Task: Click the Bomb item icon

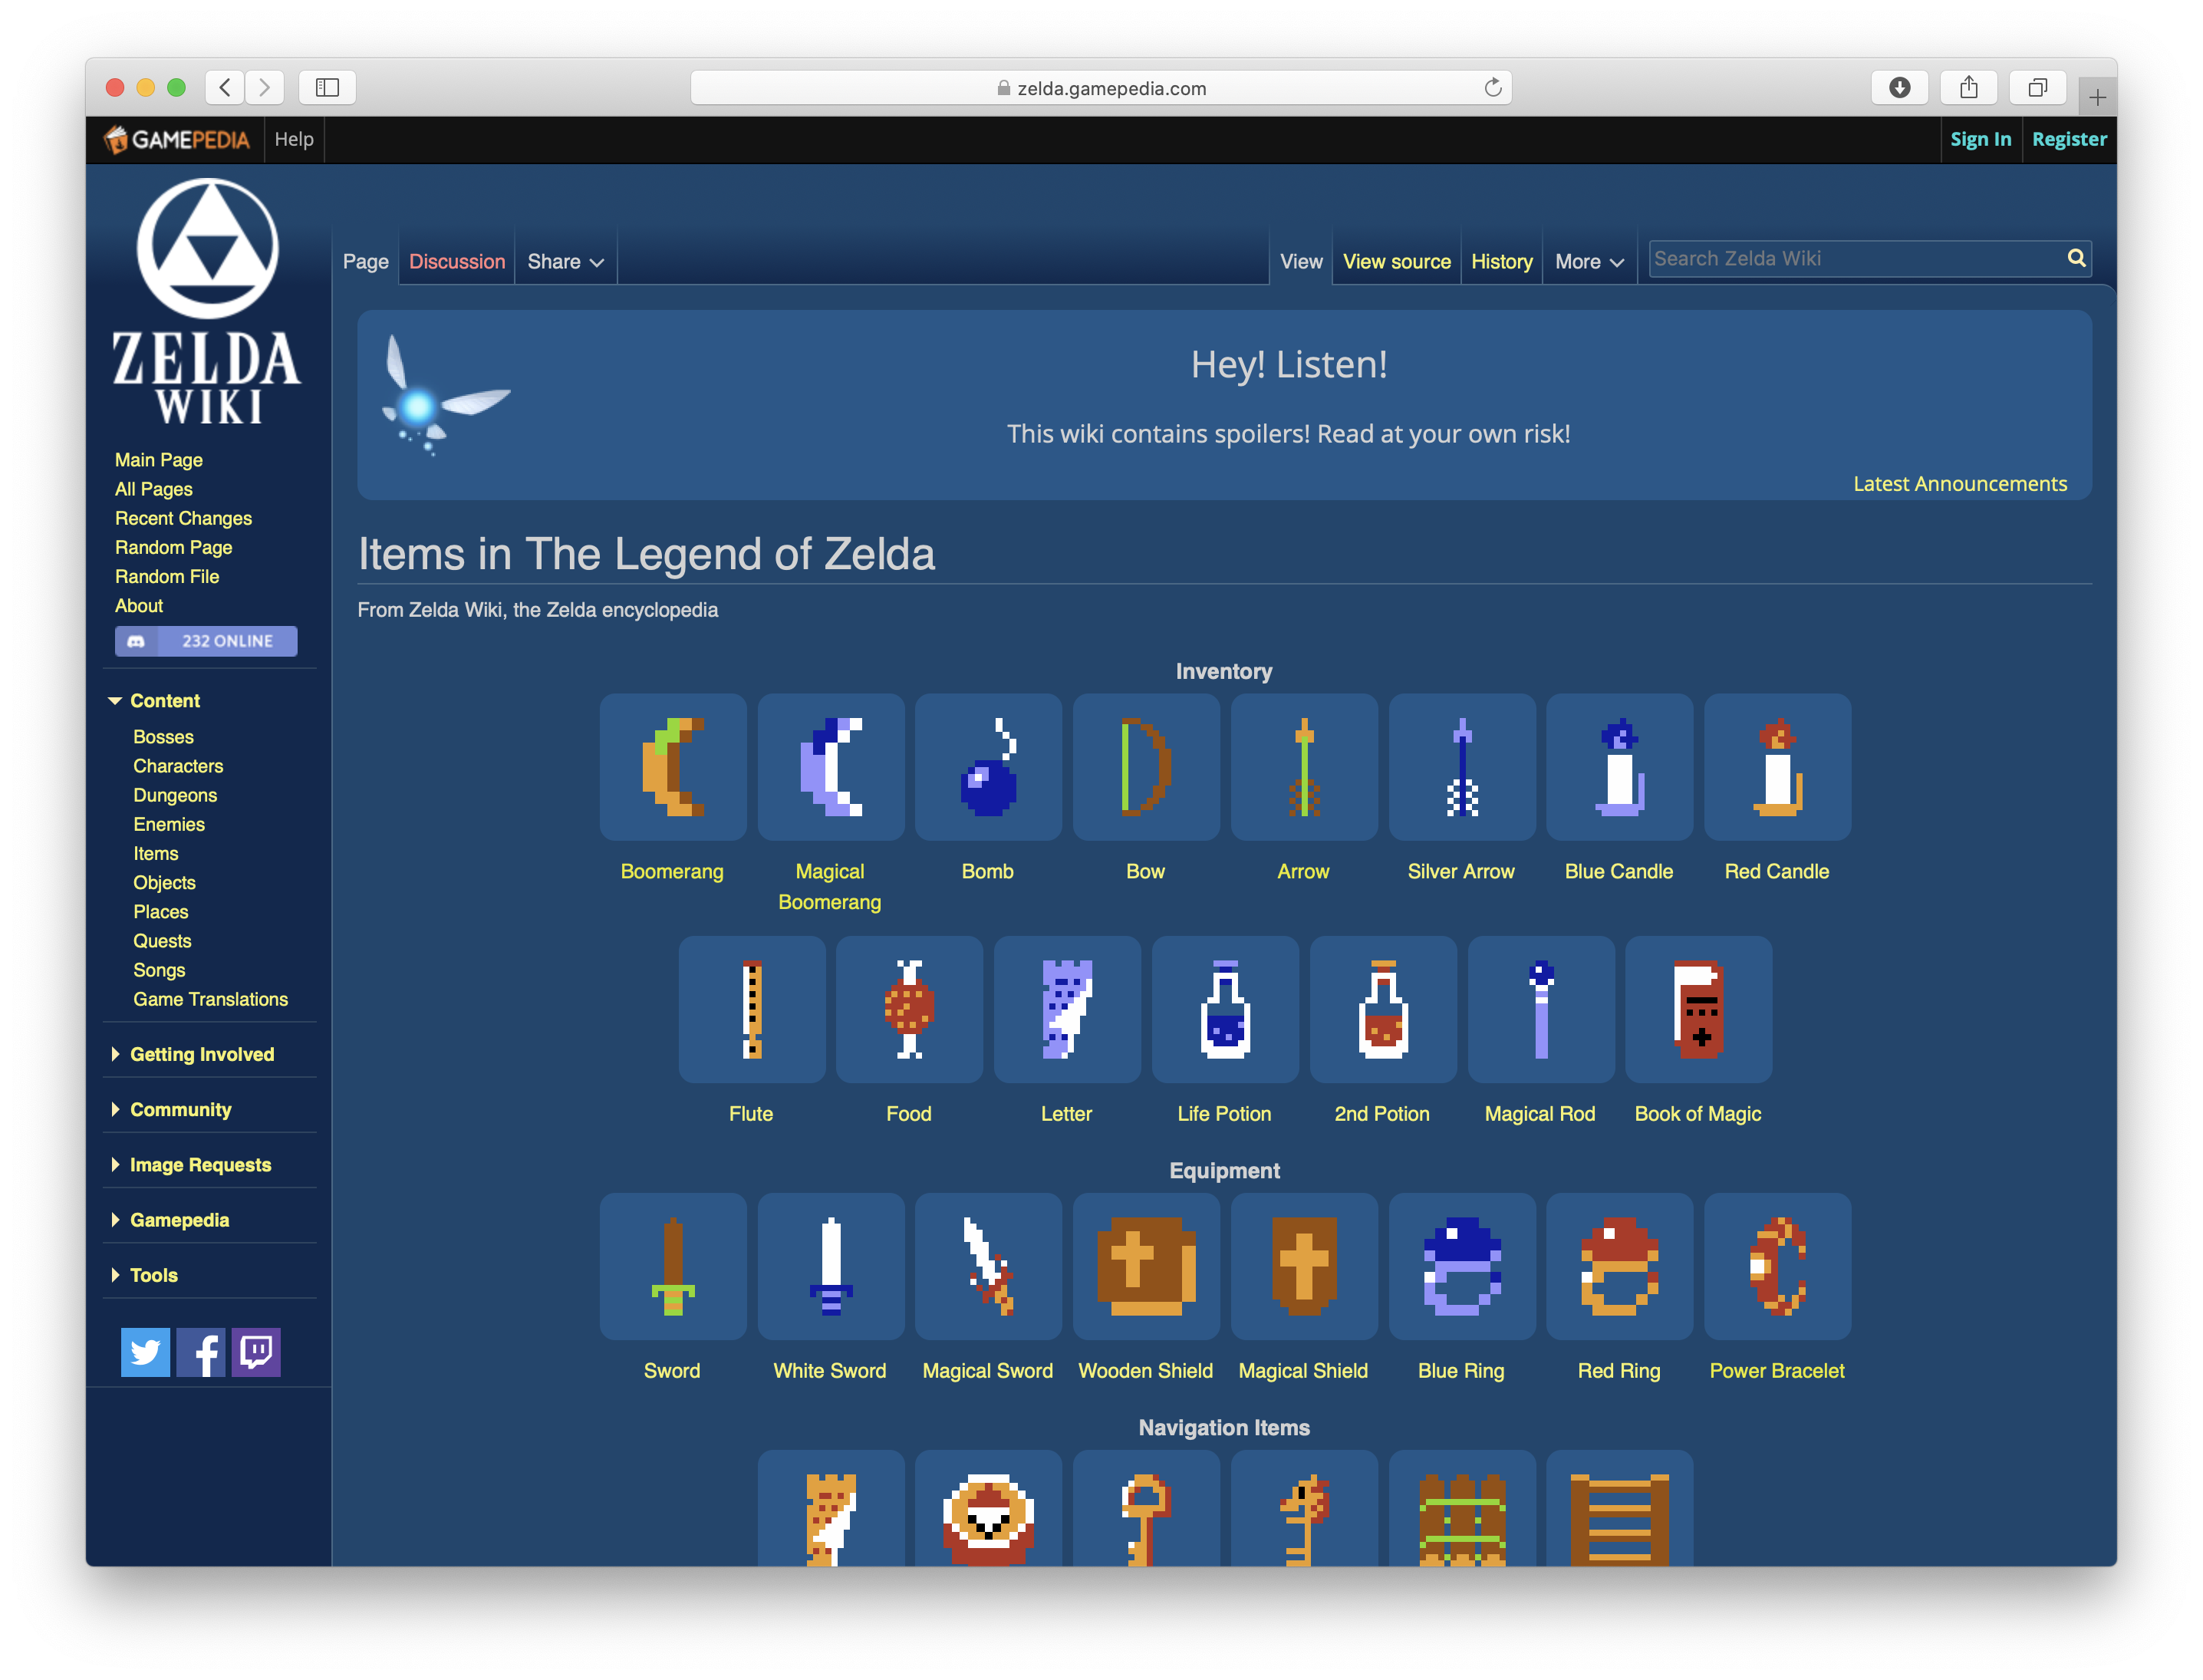Action: coord(988,767)
